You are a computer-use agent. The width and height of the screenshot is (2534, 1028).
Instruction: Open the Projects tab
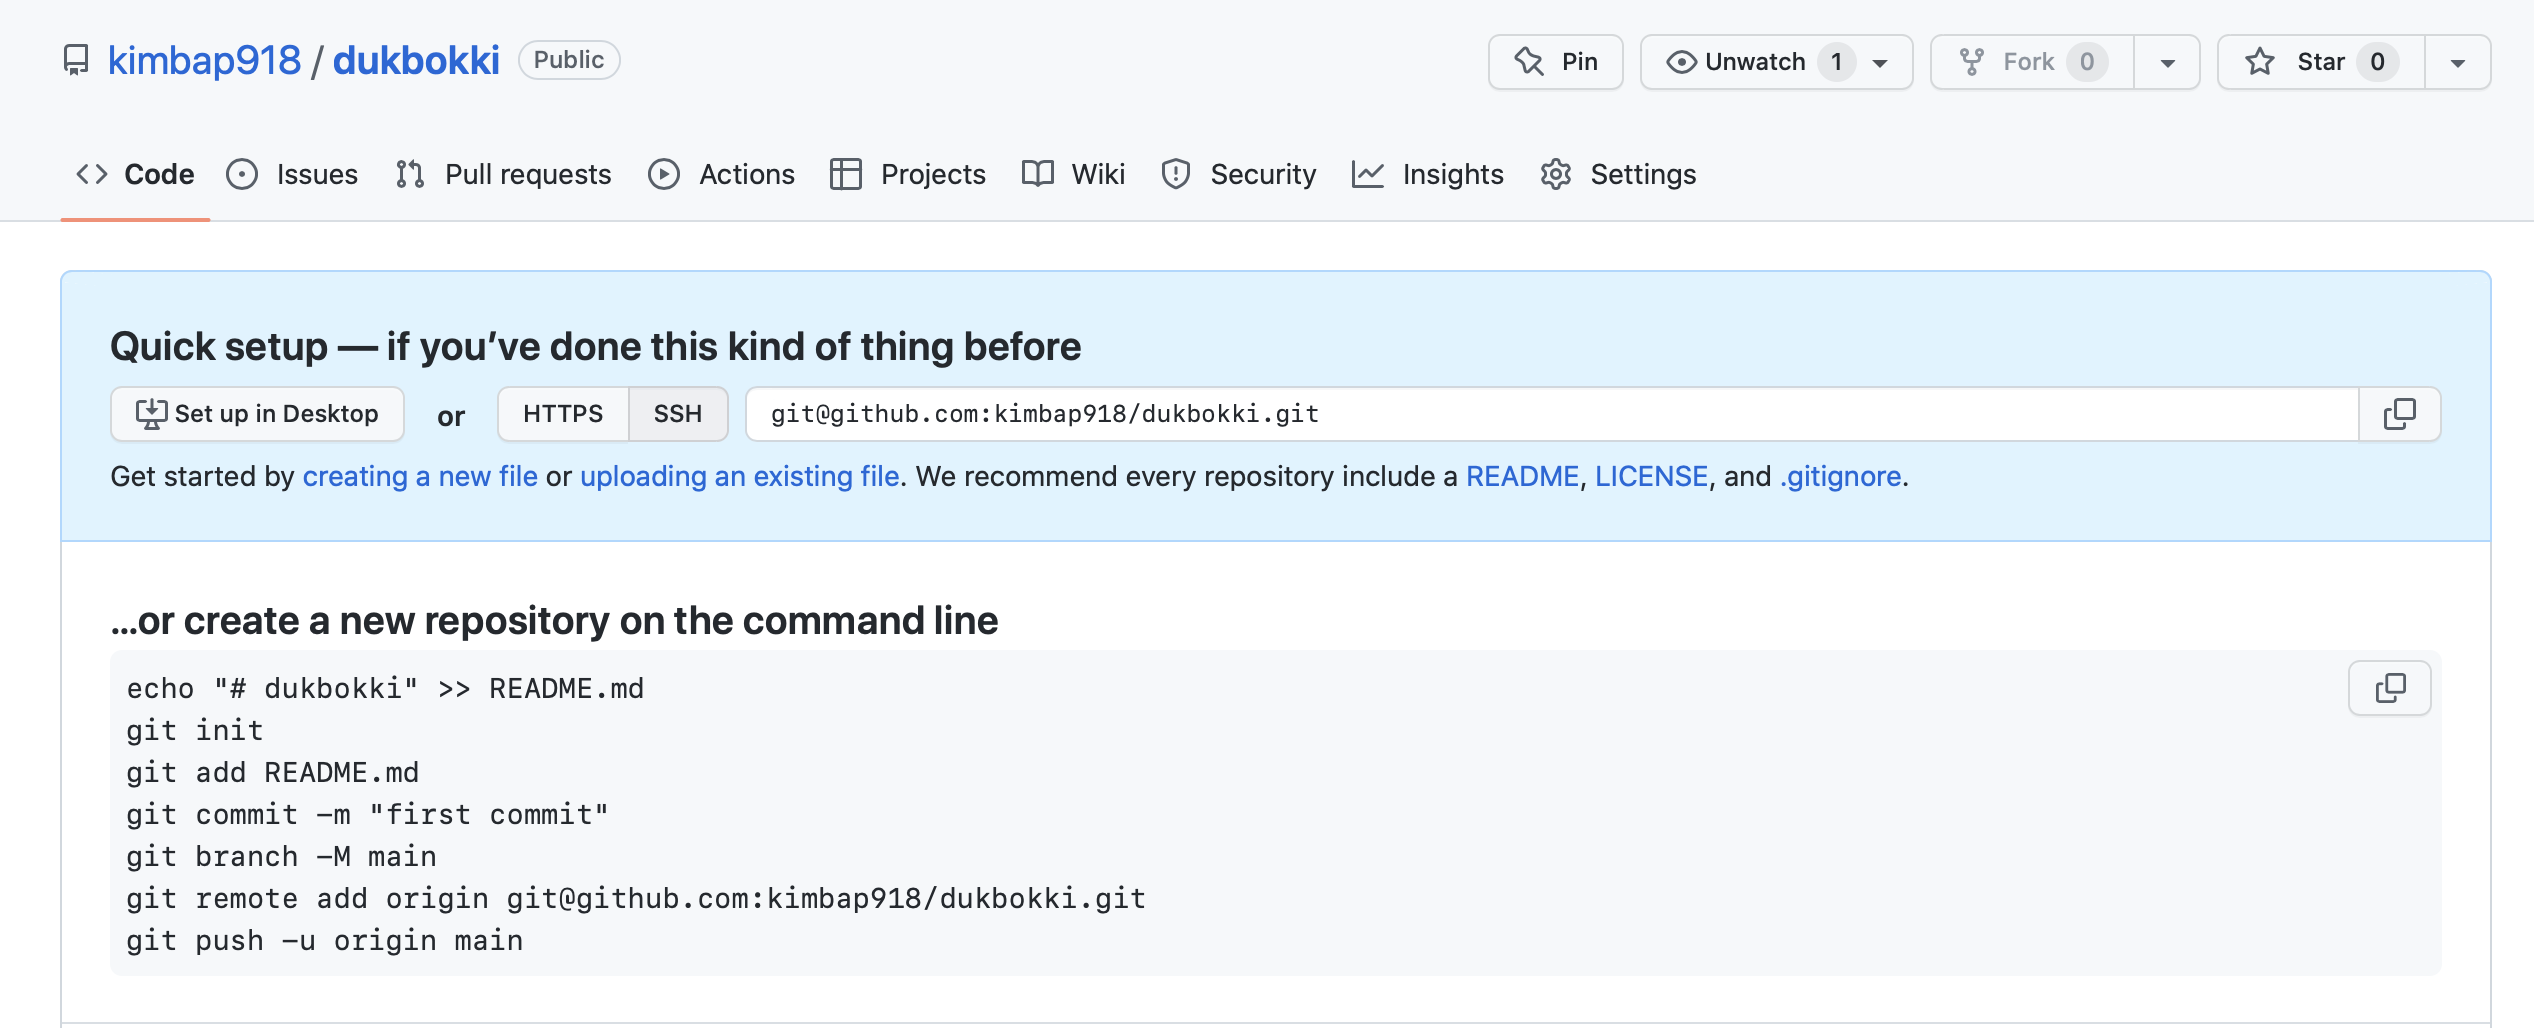[x=907, y=174]
